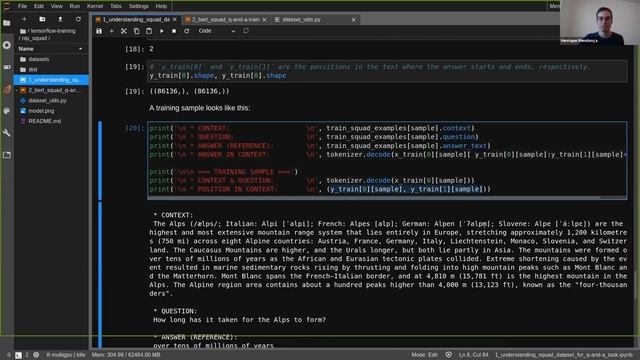The height and width of the screenshot is (360, 640).
Task: Open the Running Terminals and Kernels sidebar icon
Action: [x=7, y=45]
